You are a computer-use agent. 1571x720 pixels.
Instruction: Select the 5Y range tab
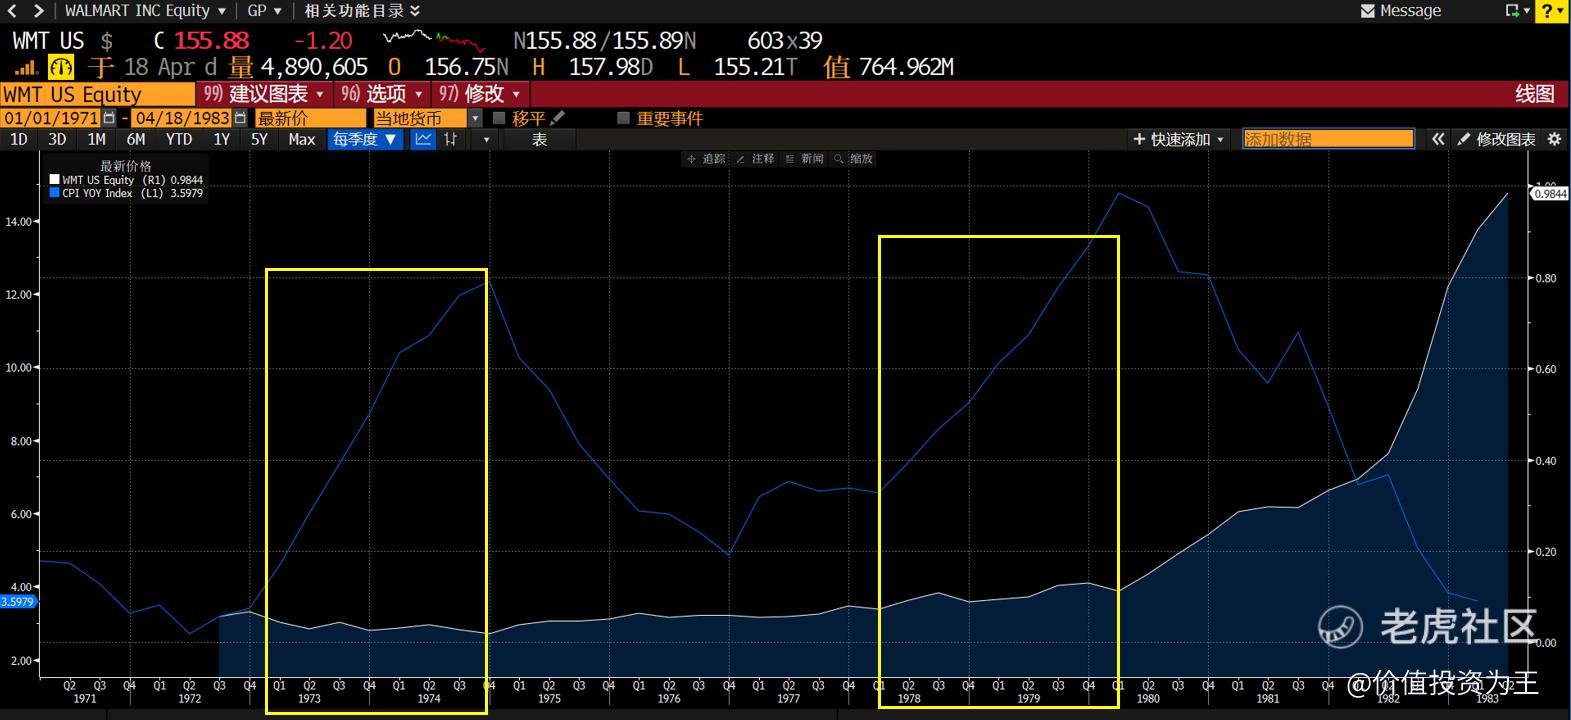pyautogui.click(x=259, y=139)
